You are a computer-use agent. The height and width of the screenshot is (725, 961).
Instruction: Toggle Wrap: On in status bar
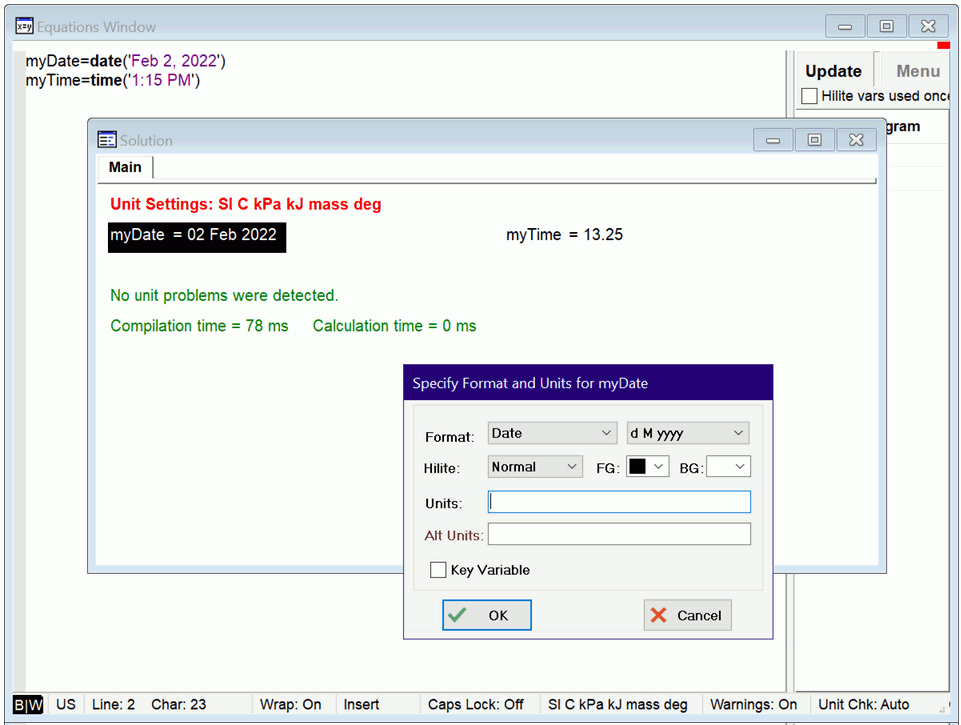(290, 705)
